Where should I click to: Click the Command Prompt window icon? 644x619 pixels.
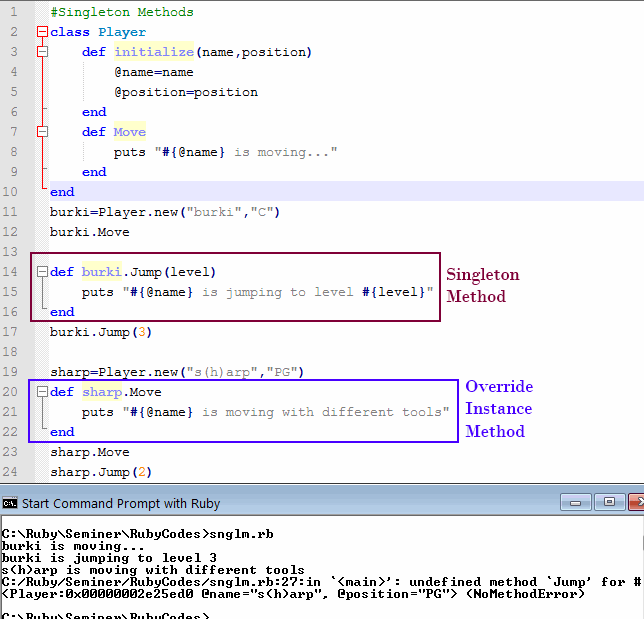click(10, 503)
